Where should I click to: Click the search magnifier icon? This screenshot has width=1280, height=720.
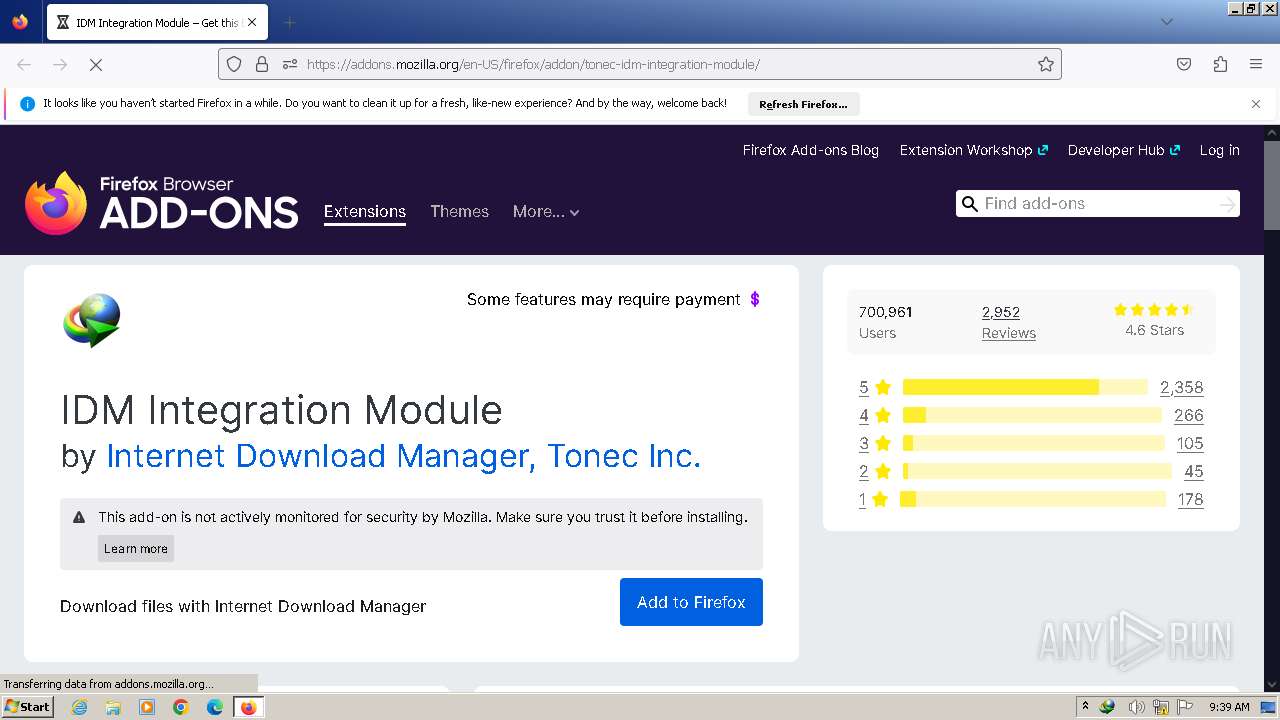[x=969, y=204]
